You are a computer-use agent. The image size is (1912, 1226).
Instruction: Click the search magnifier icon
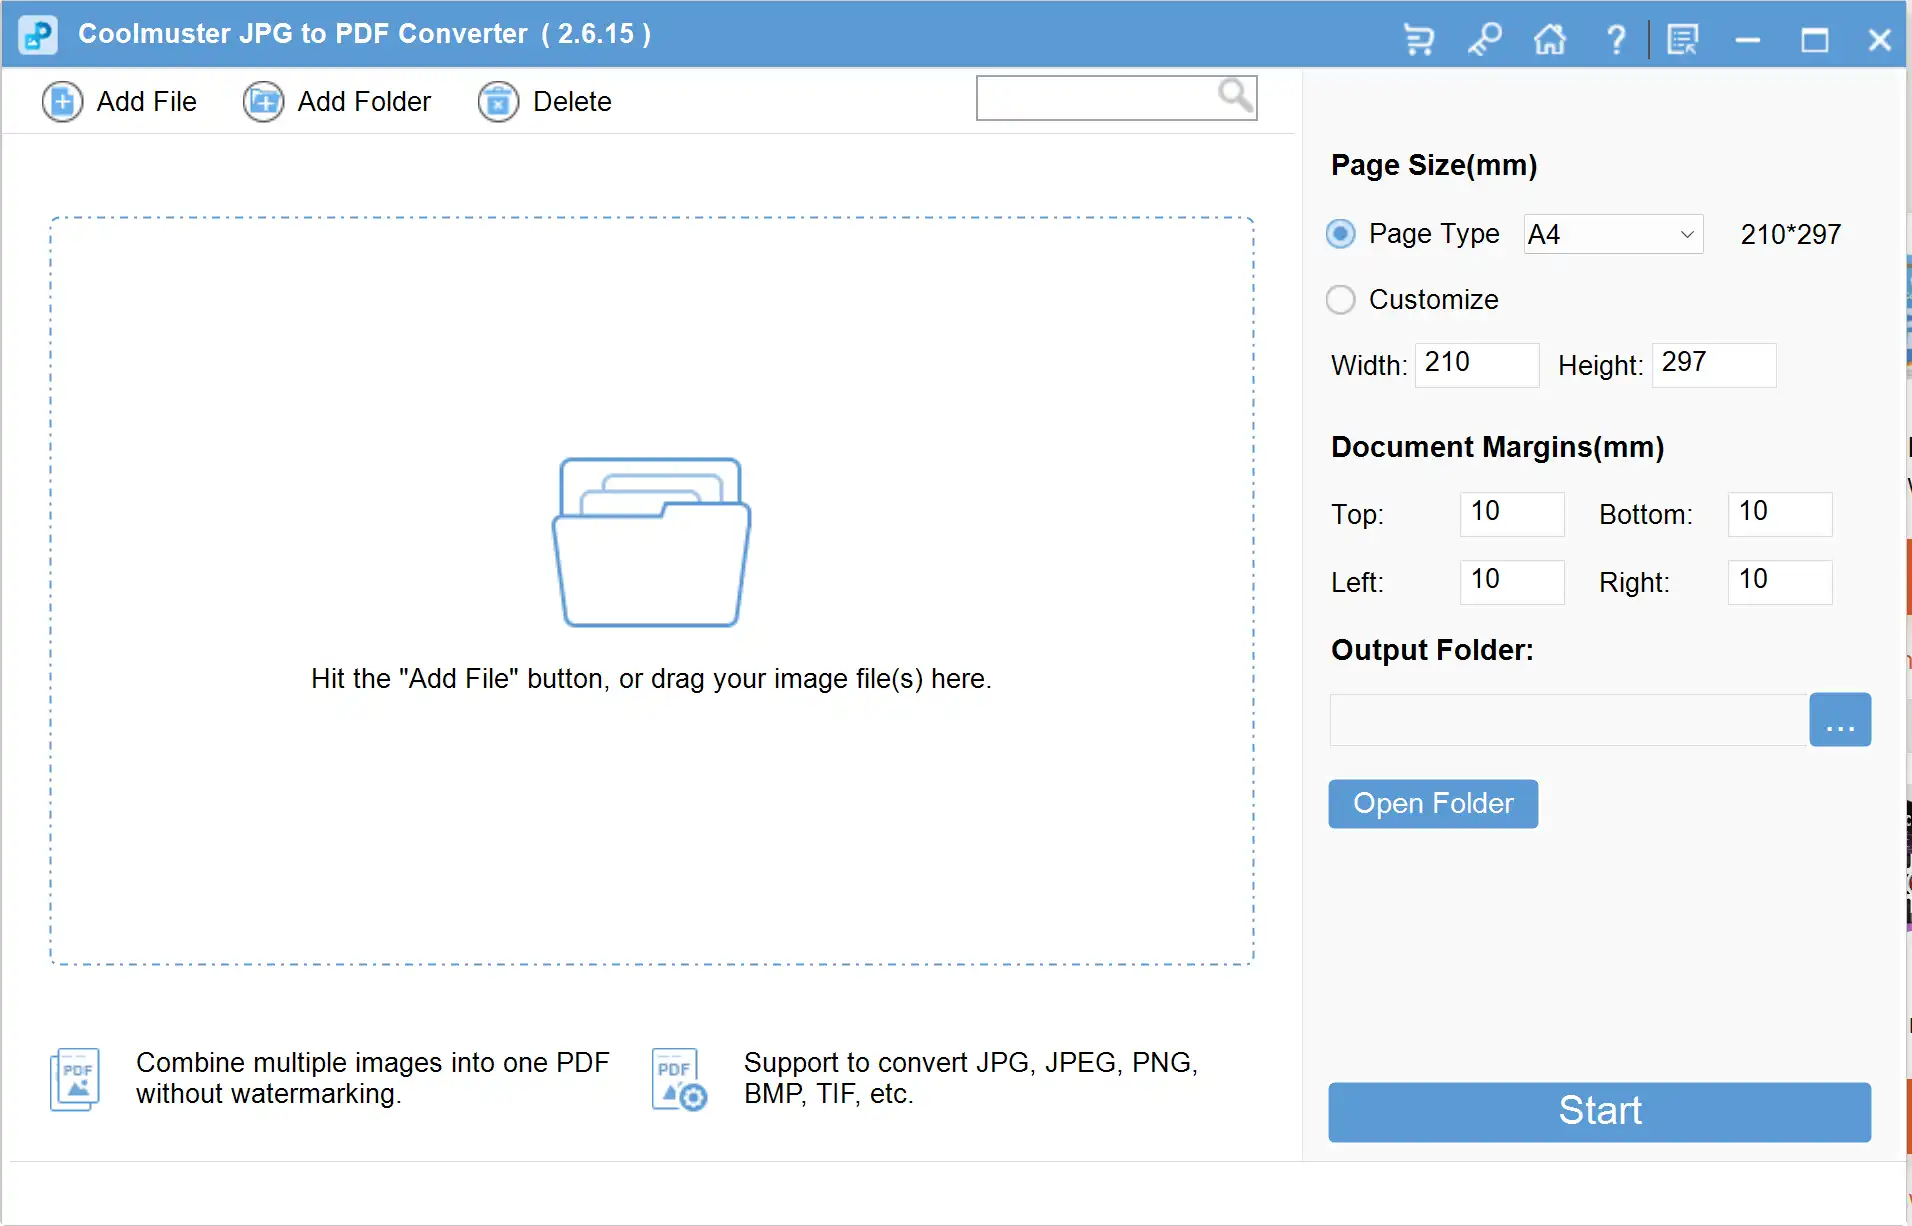1236,96
